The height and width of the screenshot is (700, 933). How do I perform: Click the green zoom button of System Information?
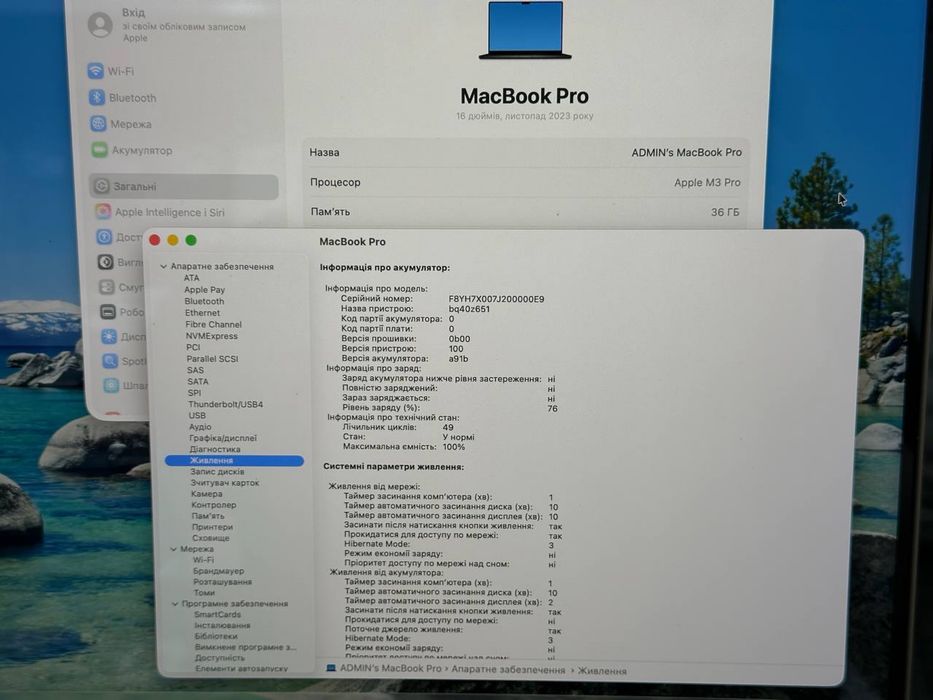tap(191, 240)
